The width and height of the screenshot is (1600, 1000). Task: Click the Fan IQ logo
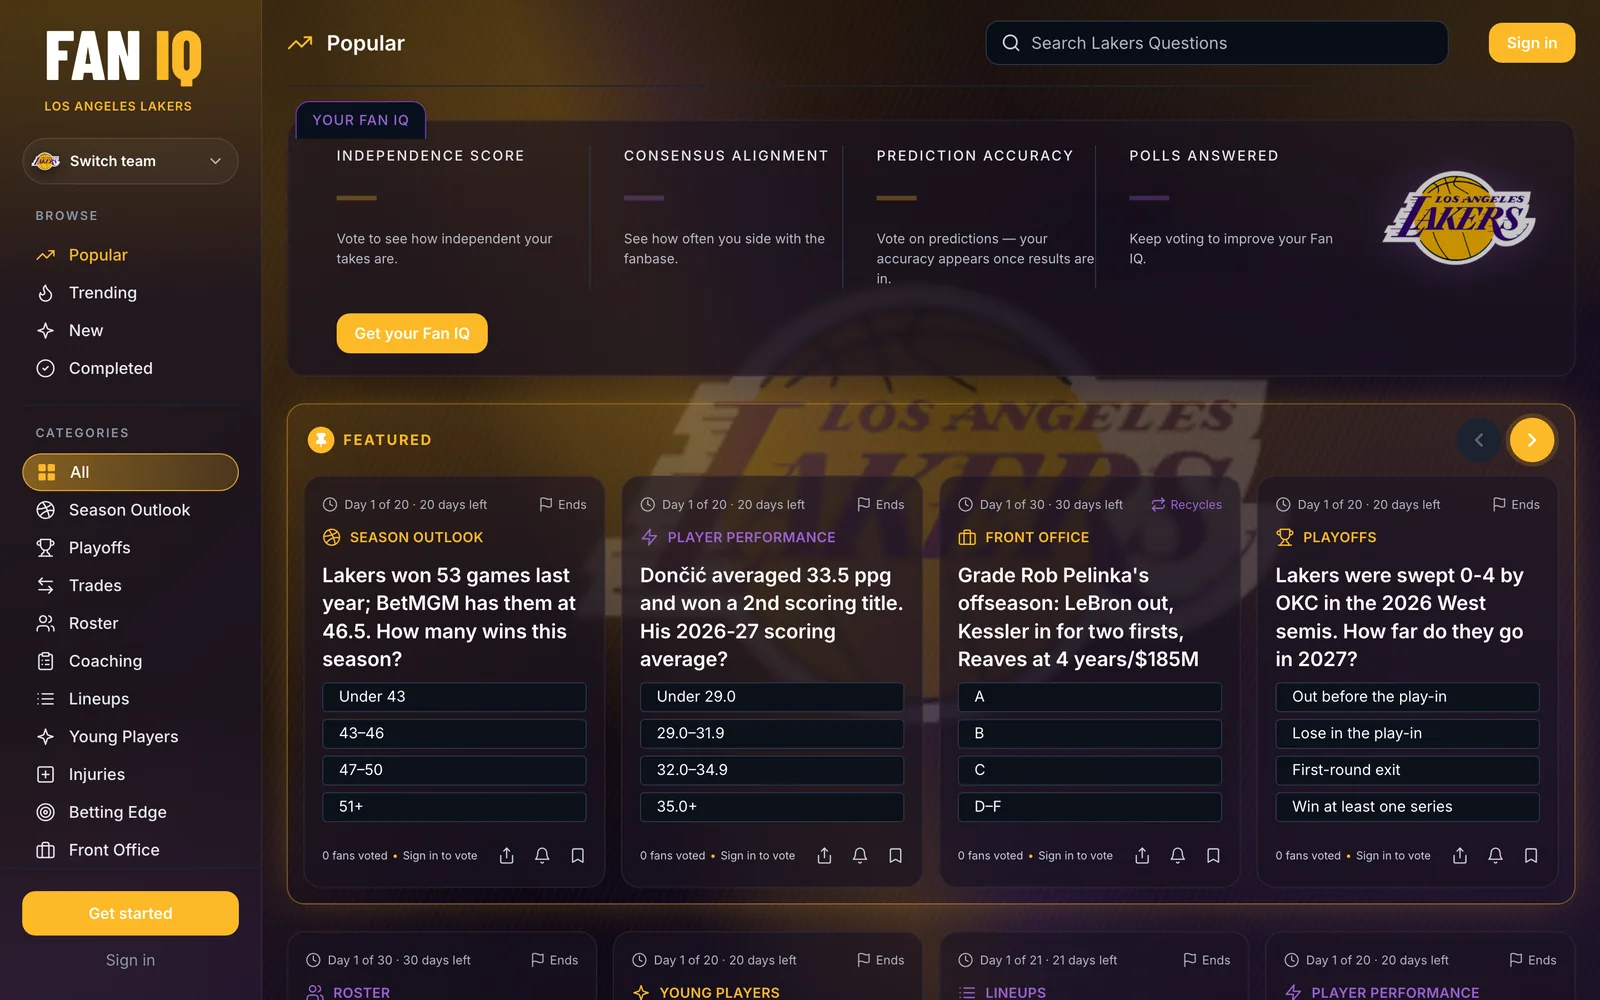tap(123, 57)
